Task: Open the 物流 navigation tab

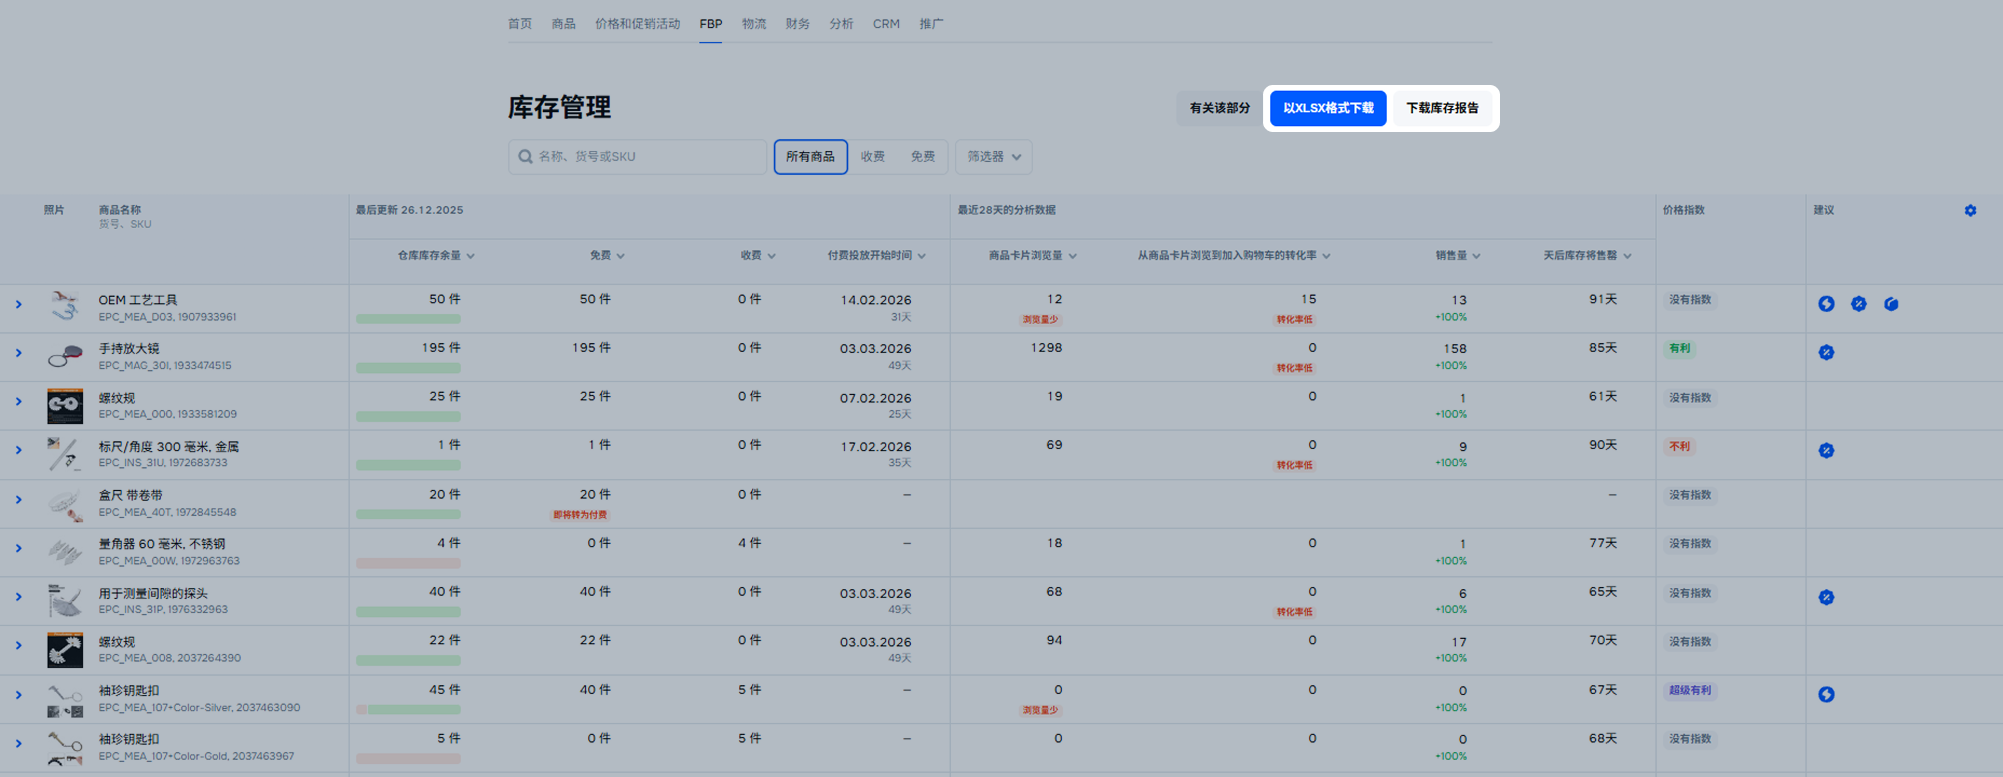Action: pos(754,24)
